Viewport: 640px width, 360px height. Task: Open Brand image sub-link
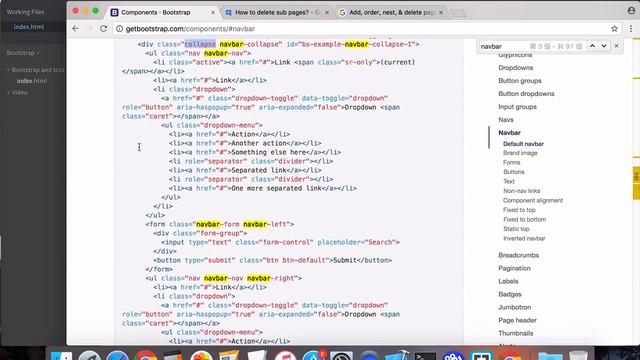520,153
